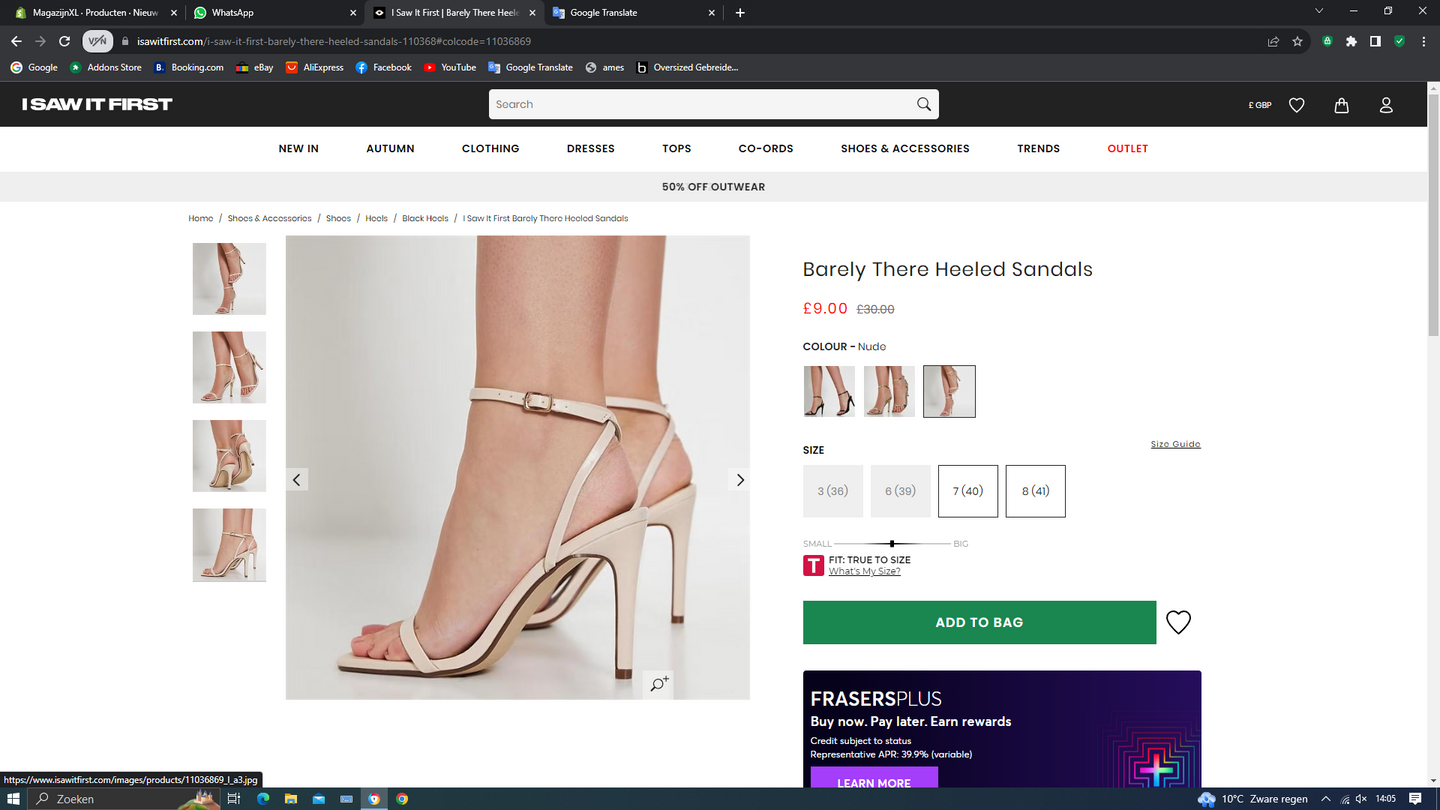
Task: Click the Add to Bag button
Action: [979, 622]
